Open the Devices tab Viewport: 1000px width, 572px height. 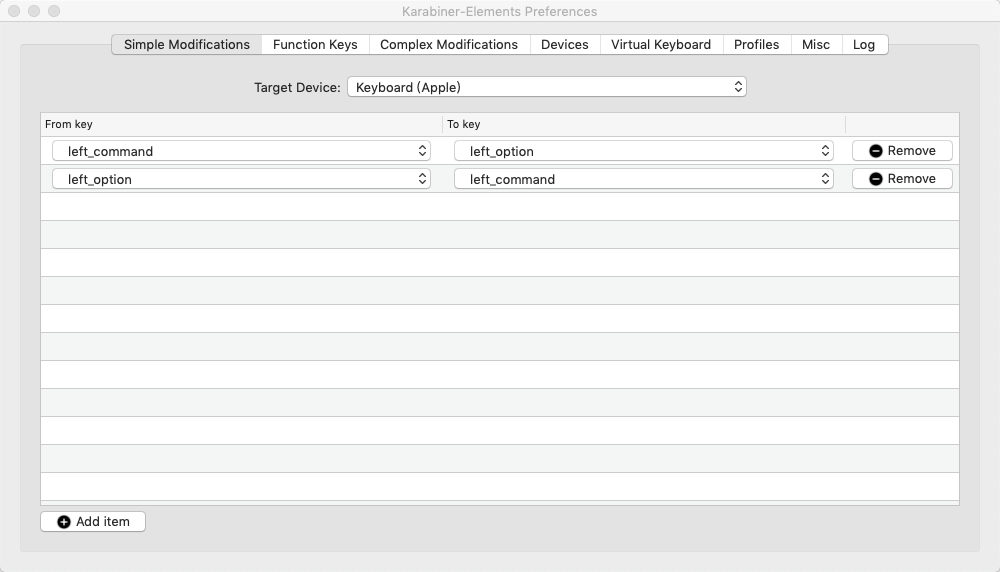click(564, 45)
